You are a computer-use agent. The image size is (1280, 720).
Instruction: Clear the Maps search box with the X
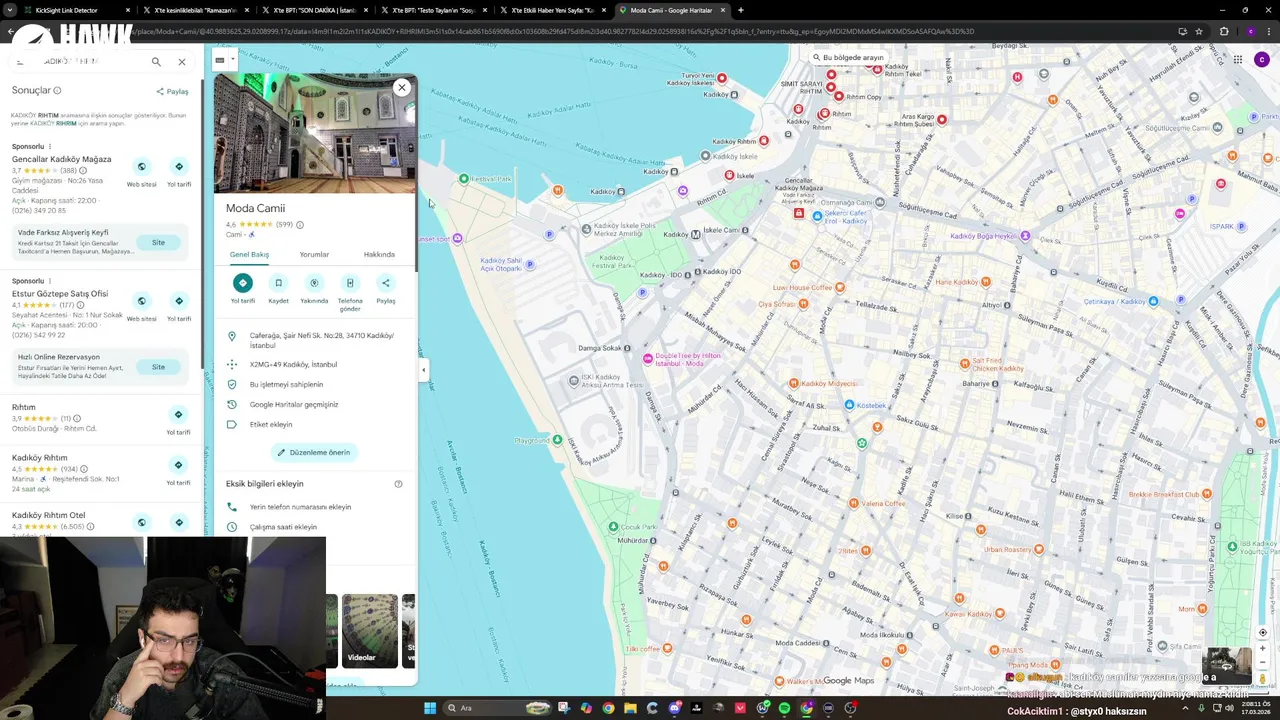(x=182, y=62)
